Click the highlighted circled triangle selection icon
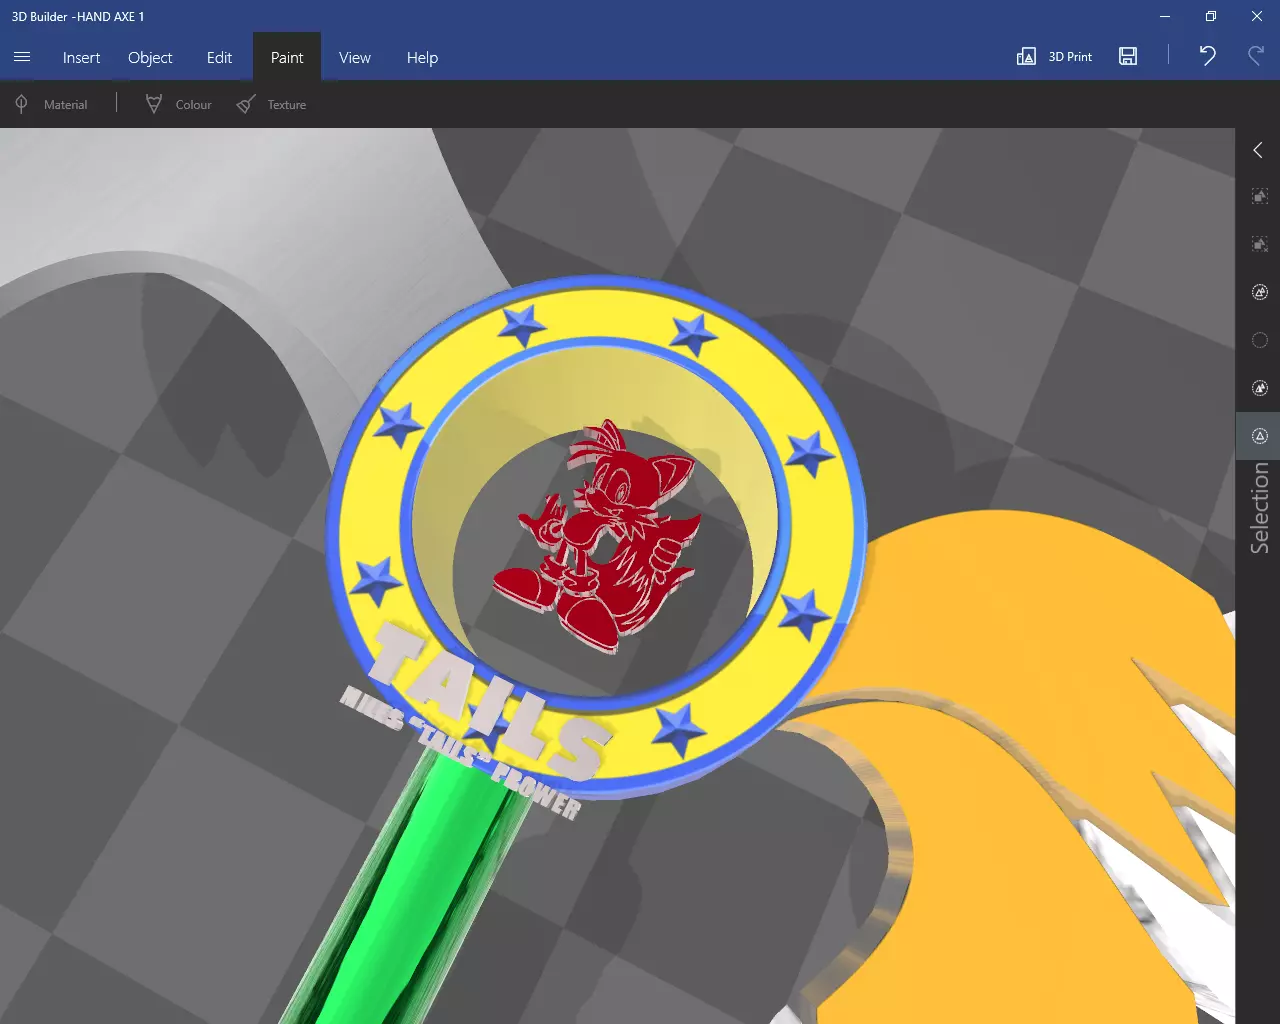The height and width of the screenshot is (1024, 1280). pos(1260,436)
